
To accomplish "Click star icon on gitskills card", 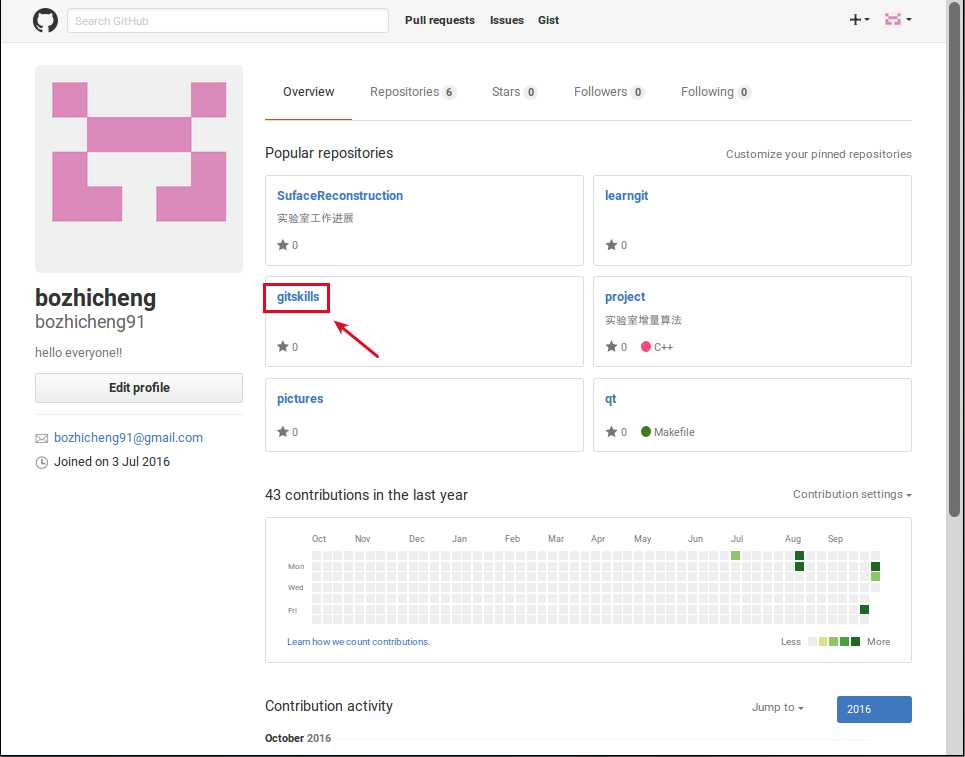I will pos(282,346).
